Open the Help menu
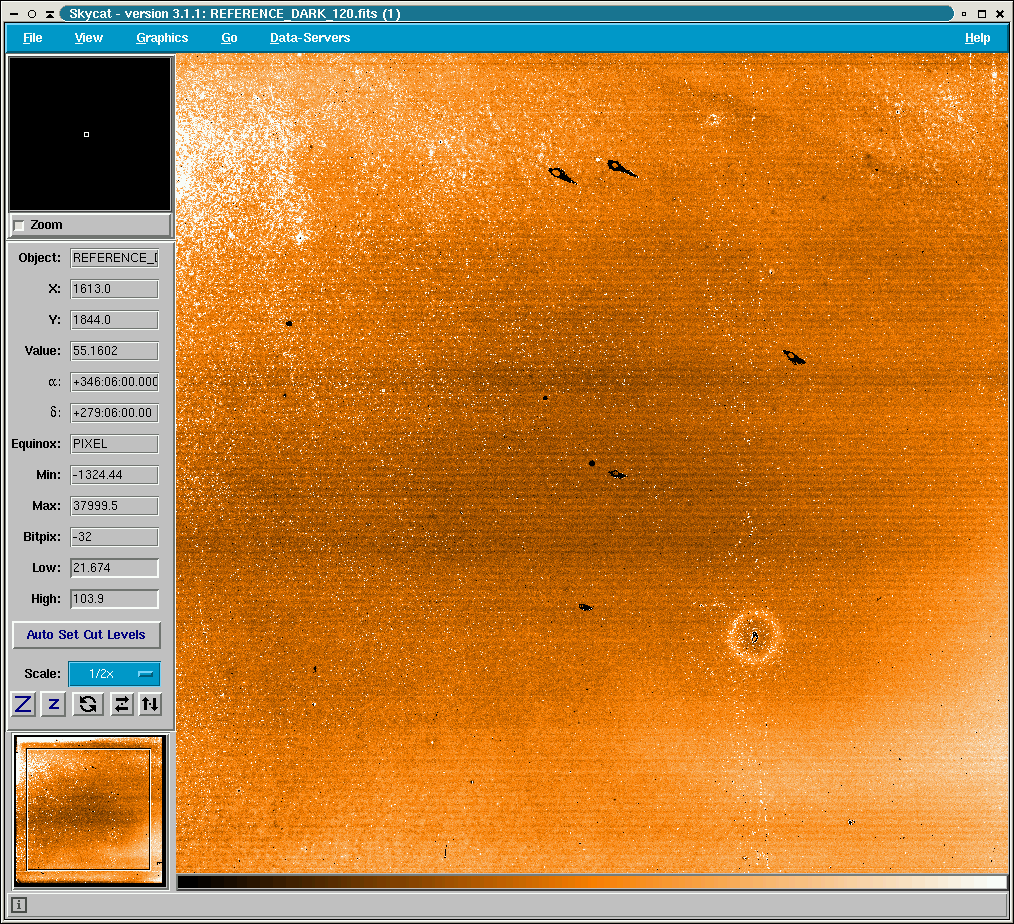 (x=977, y=38)
